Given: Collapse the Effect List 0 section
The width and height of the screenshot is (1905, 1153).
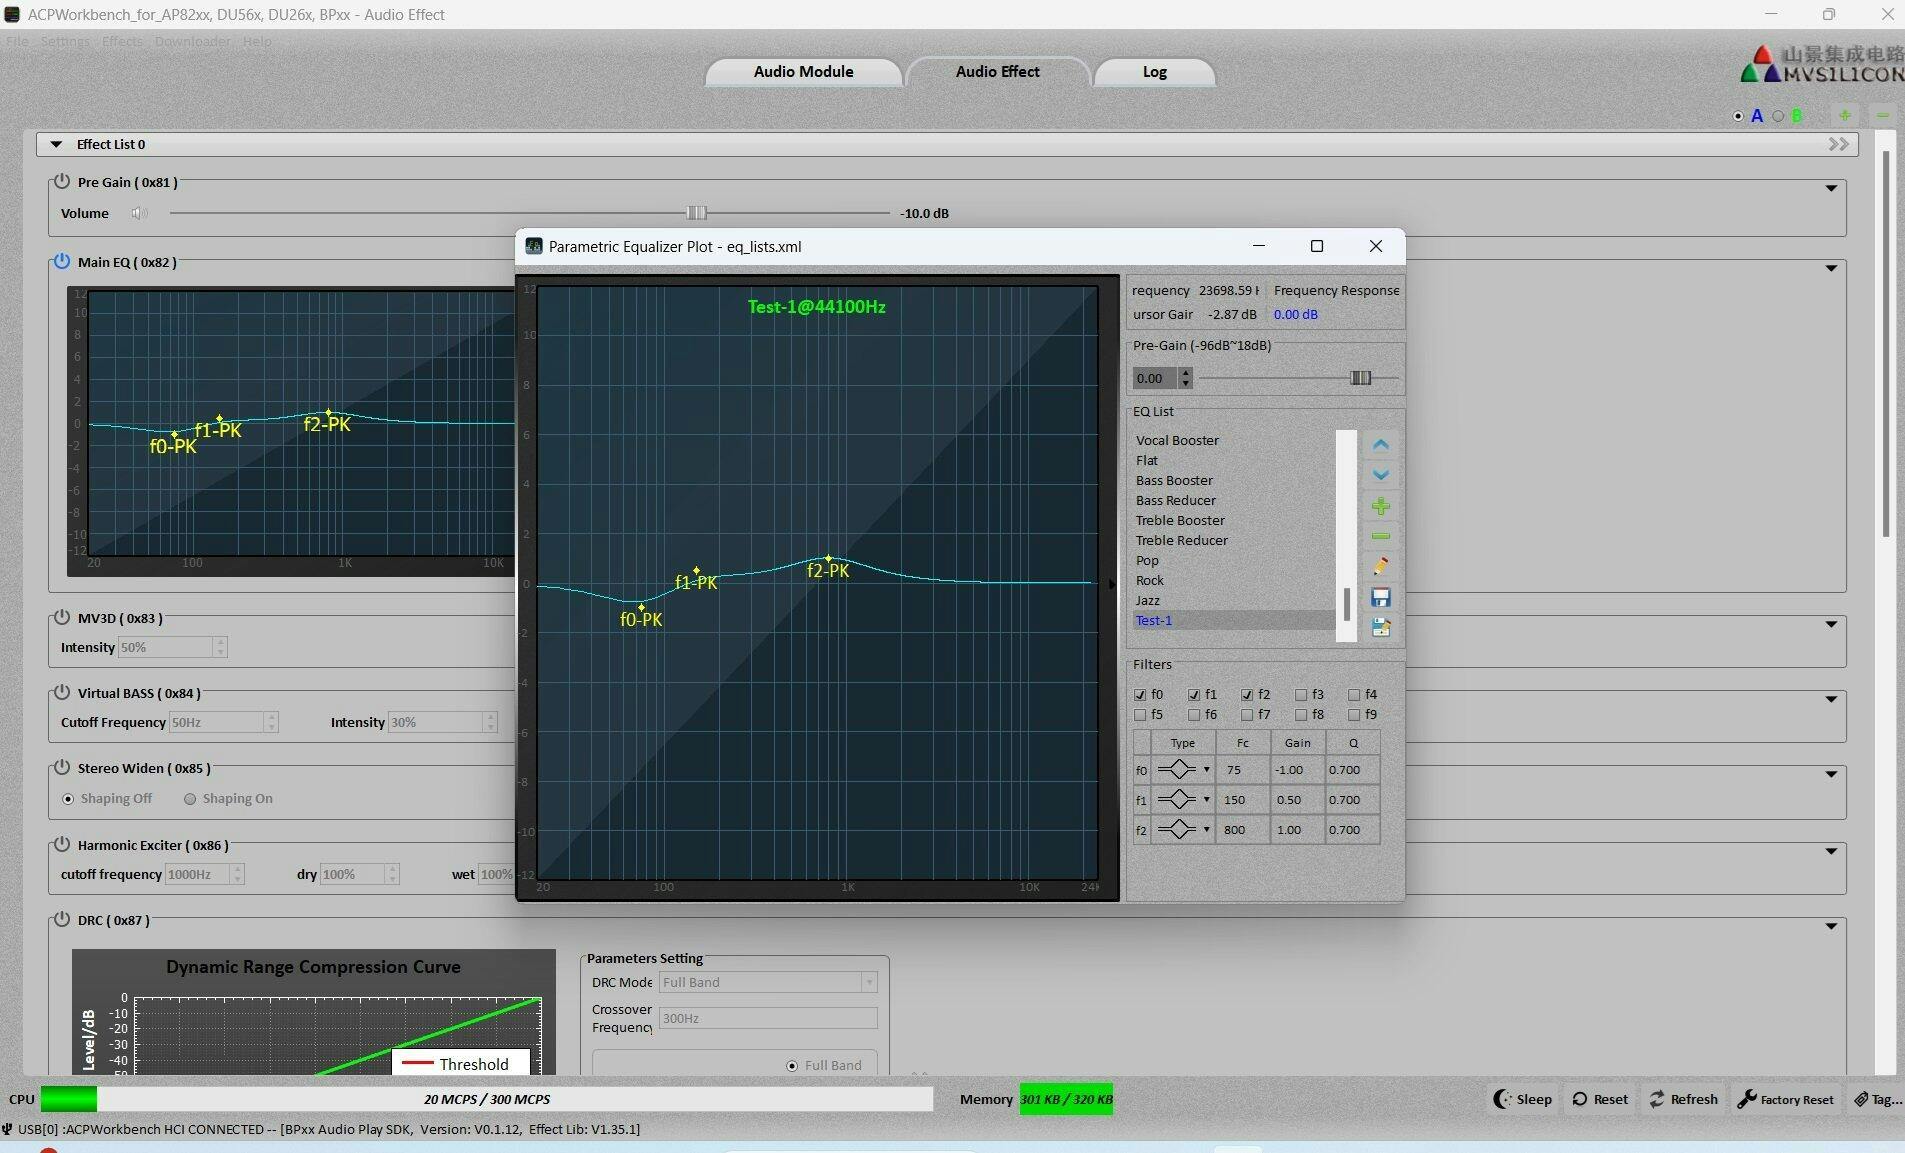Looking at the screenshot, I should (56, 144).
